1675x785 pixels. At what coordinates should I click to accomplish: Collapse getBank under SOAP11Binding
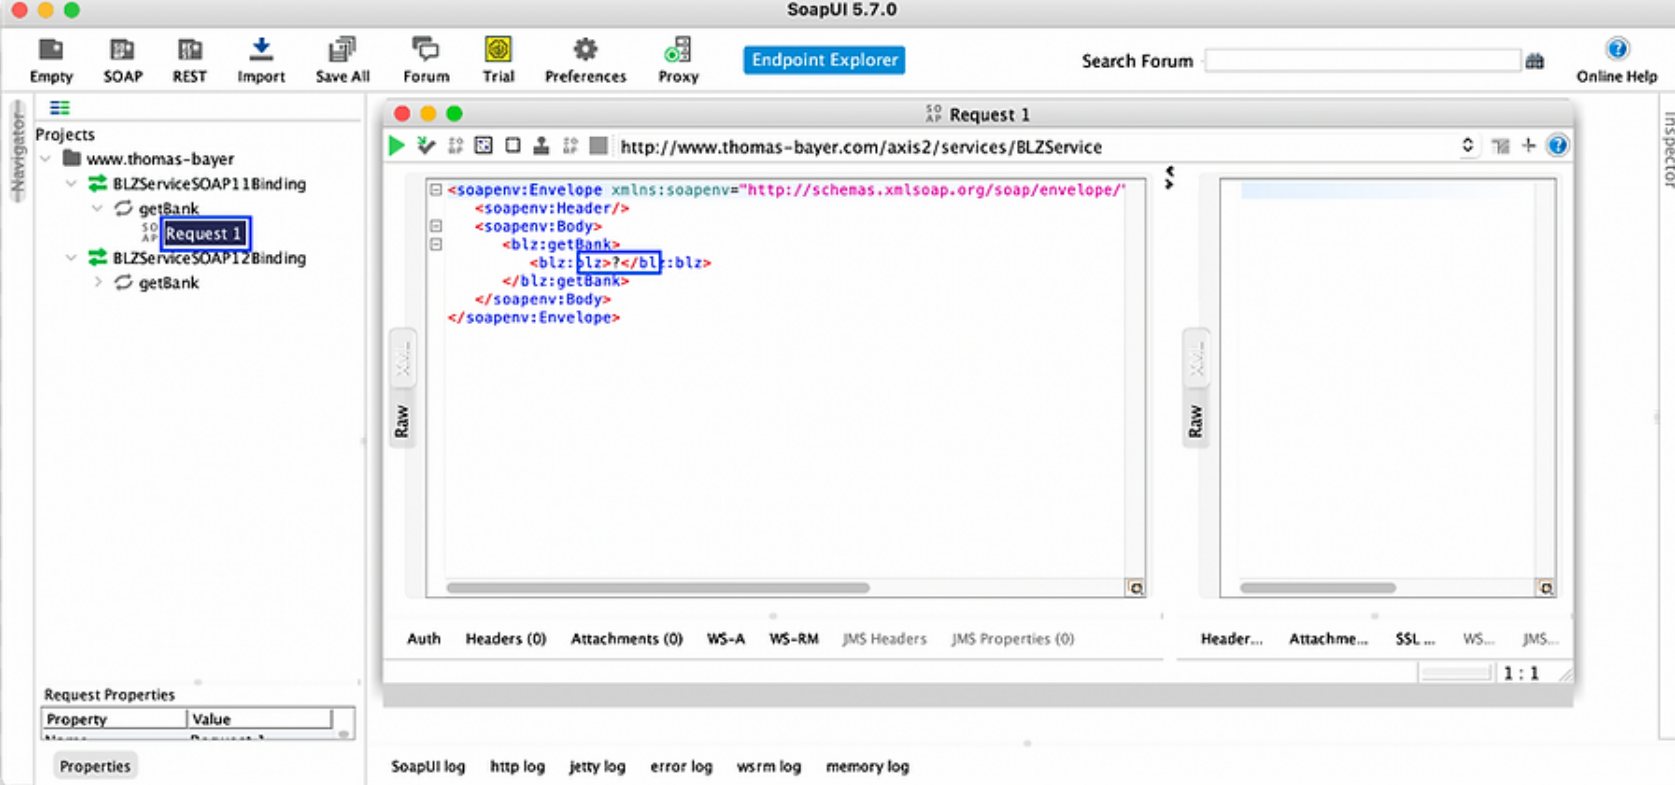tap(97, 209)
